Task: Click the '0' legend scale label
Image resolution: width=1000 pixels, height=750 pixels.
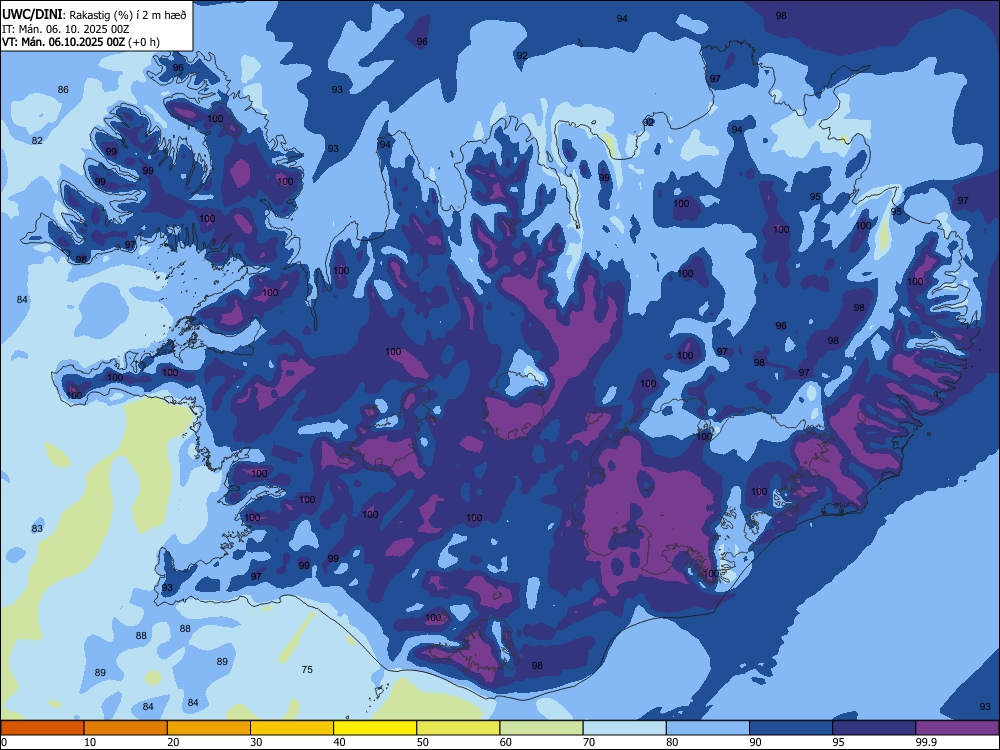Action: click(x=4, y=742)
